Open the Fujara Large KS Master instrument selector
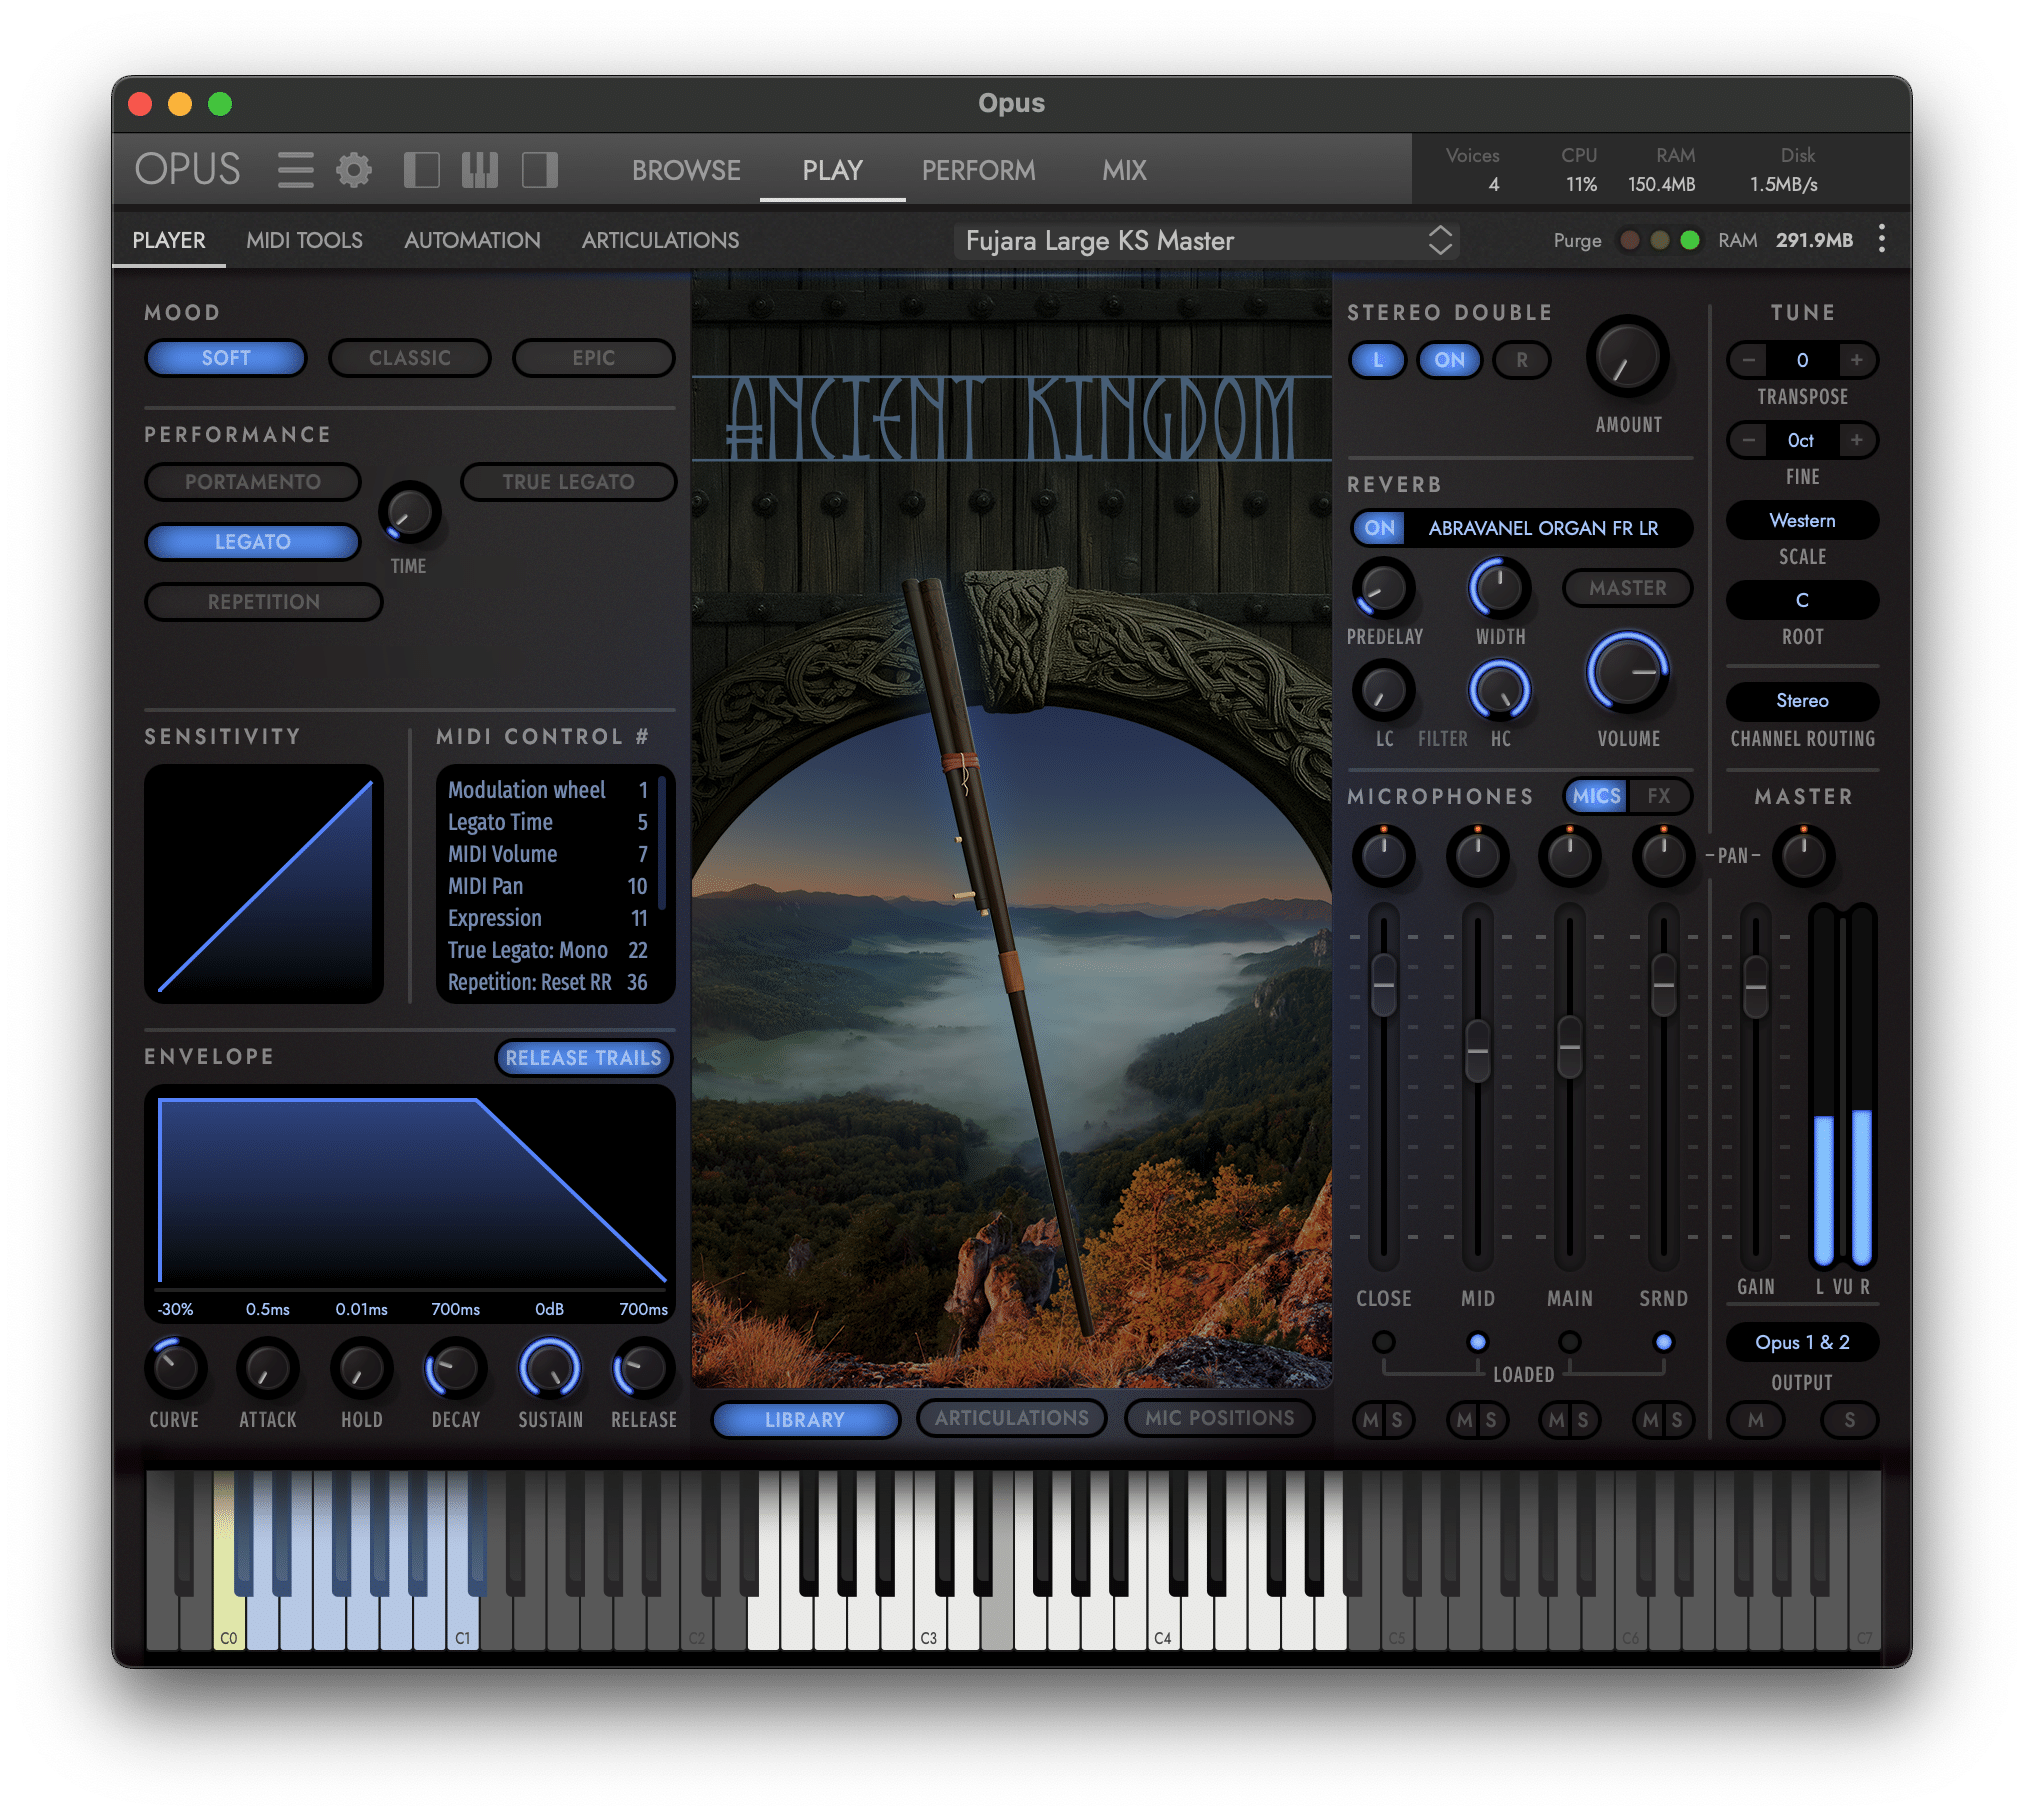 click(1206, 241)
